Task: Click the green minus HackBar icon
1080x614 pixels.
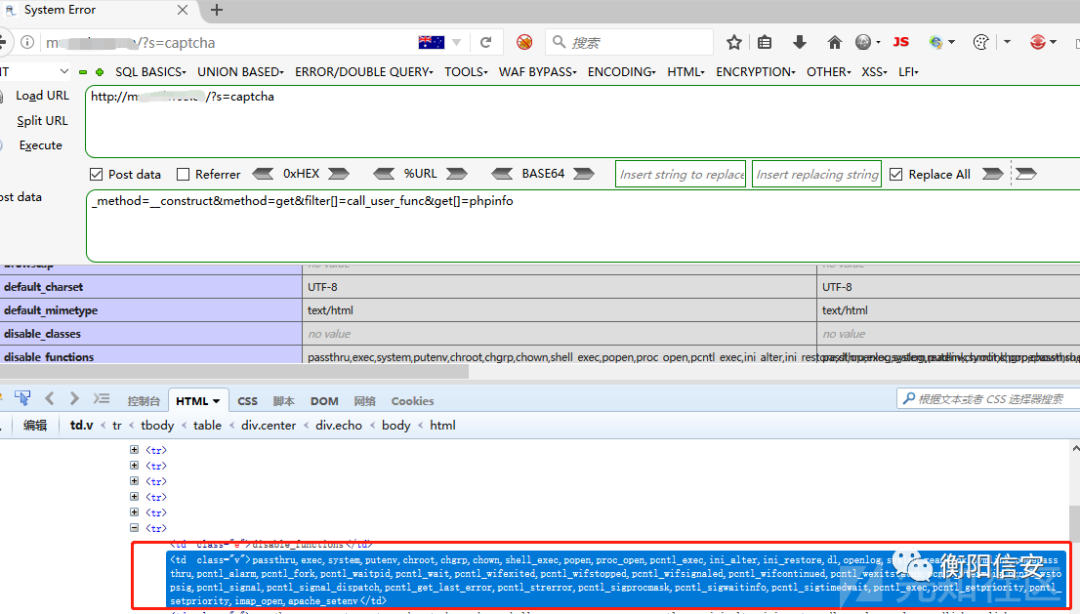Action: [83, 72]
